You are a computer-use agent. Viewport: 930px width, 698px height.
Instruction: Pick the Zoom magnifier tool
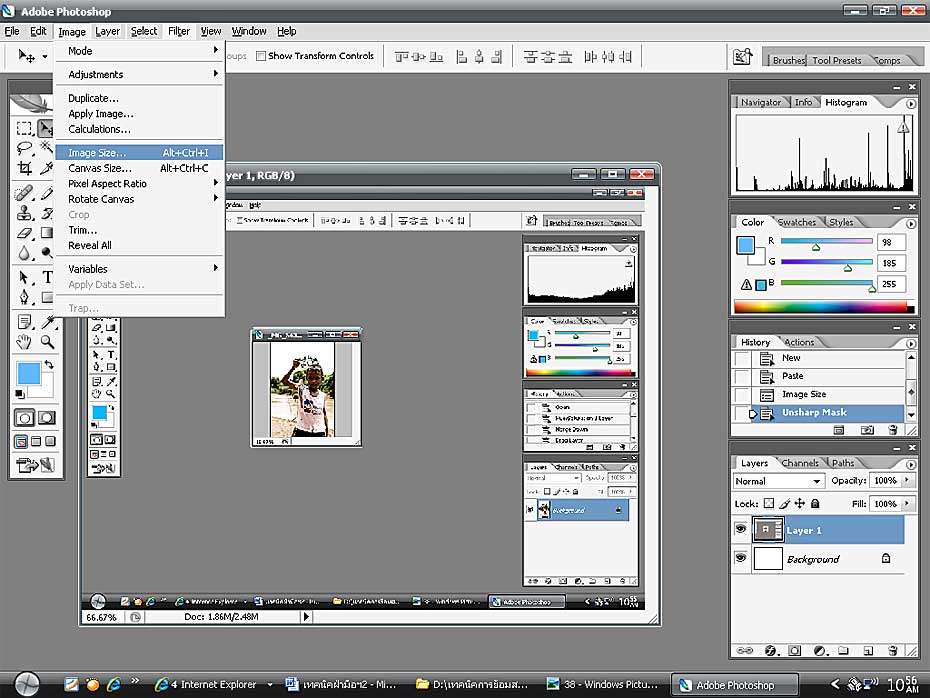pyautogui.click(x=46, y=342)
